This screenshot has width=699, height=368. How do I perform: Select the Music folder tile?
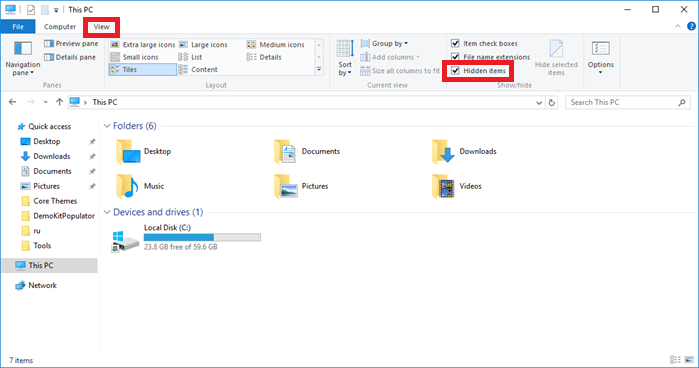point(140,186)
